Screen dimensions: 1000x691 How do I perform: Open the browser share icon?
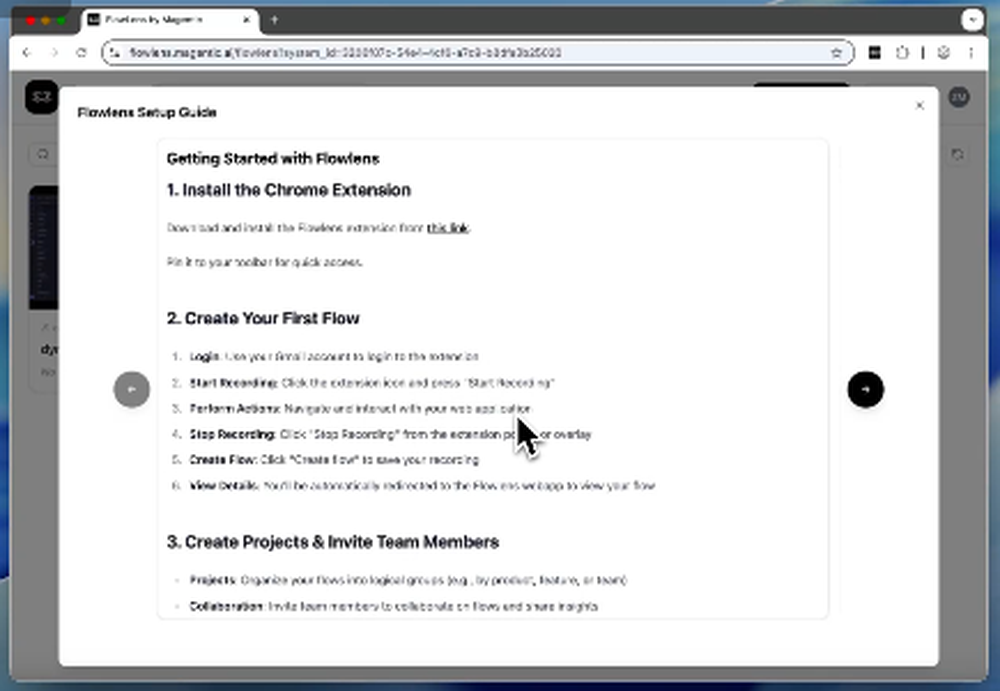point(903,53)
